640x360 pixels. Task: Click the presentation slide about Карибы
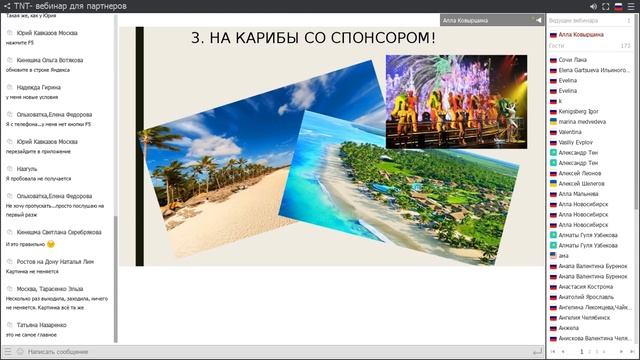331,147
